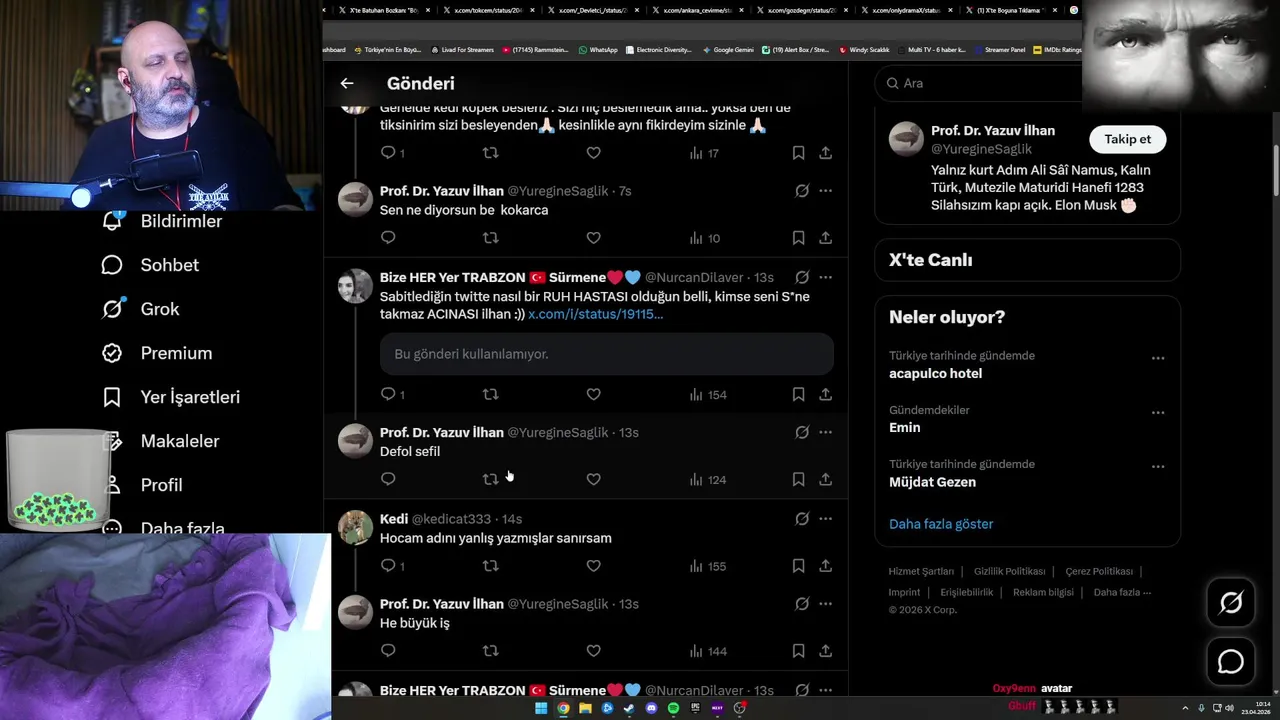Open Grok icon on NurcanDilaver RUH HASTASI post
The width and height of the screenshot is (1280, 720).
point(802,277)
